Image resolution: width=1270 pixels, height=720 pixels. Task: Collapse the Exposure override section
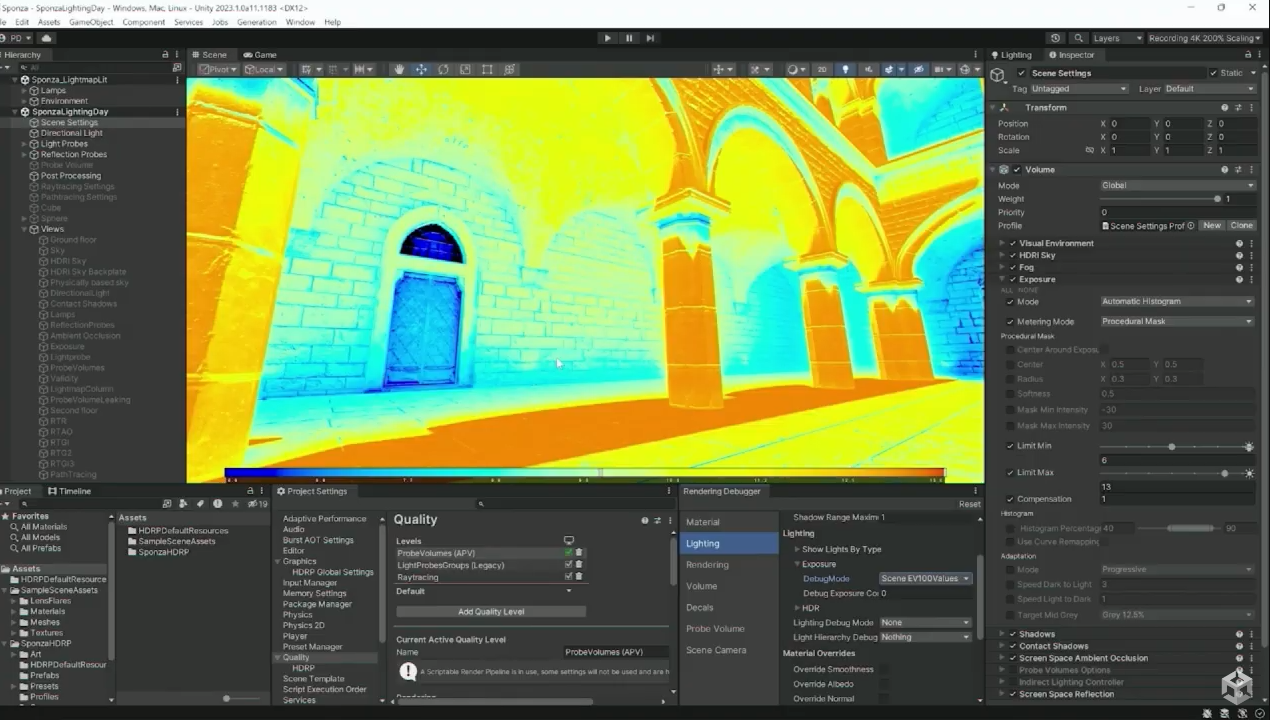1003,279
